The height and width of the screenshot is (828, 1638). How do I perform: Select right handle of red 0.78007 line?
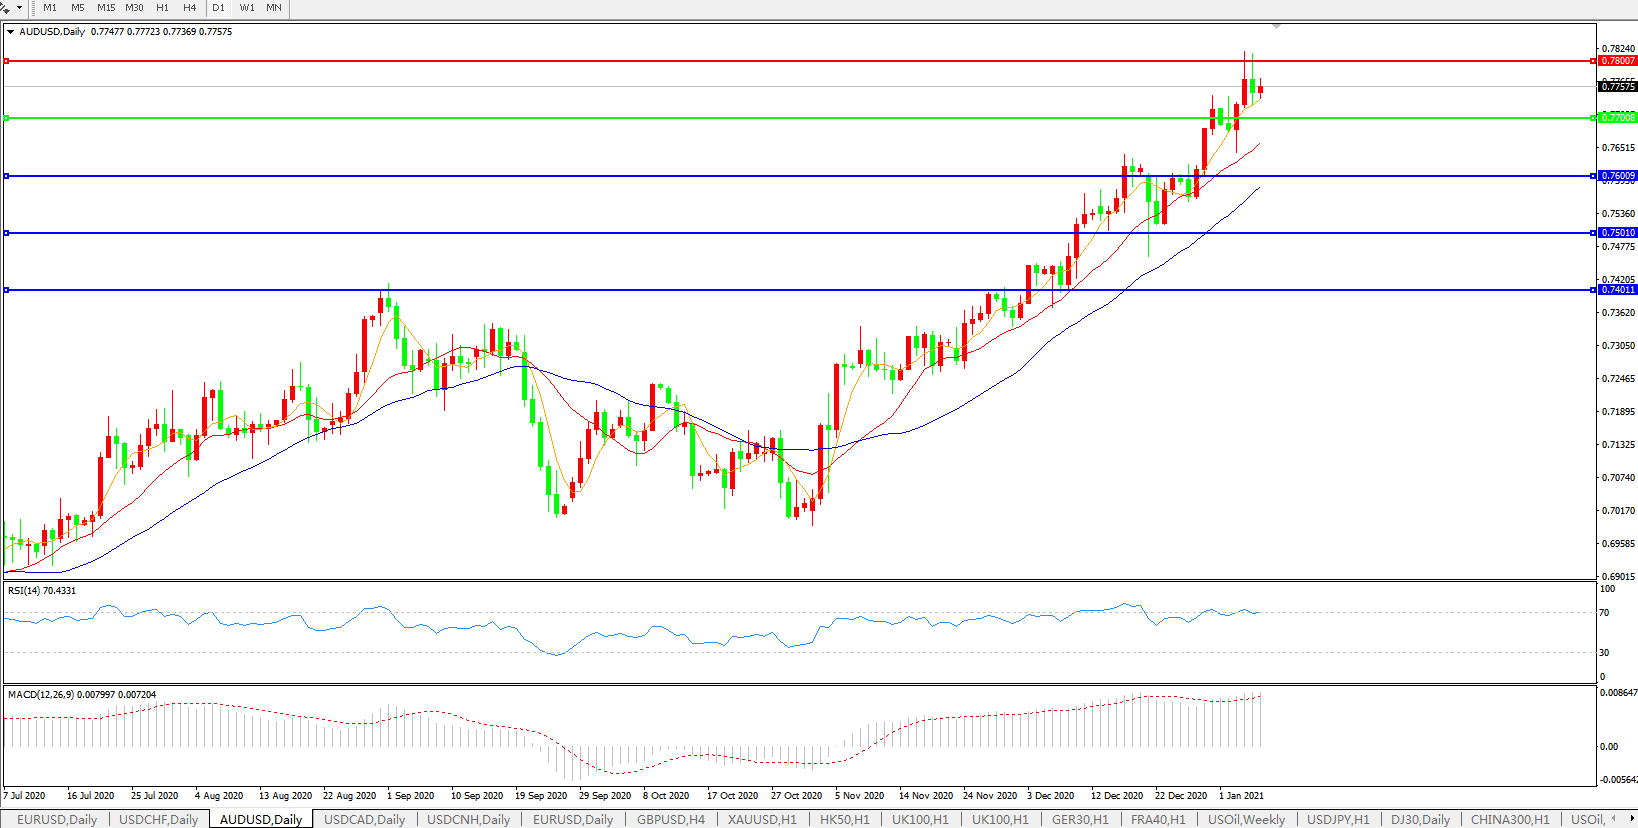click(x=1593, y=61)
